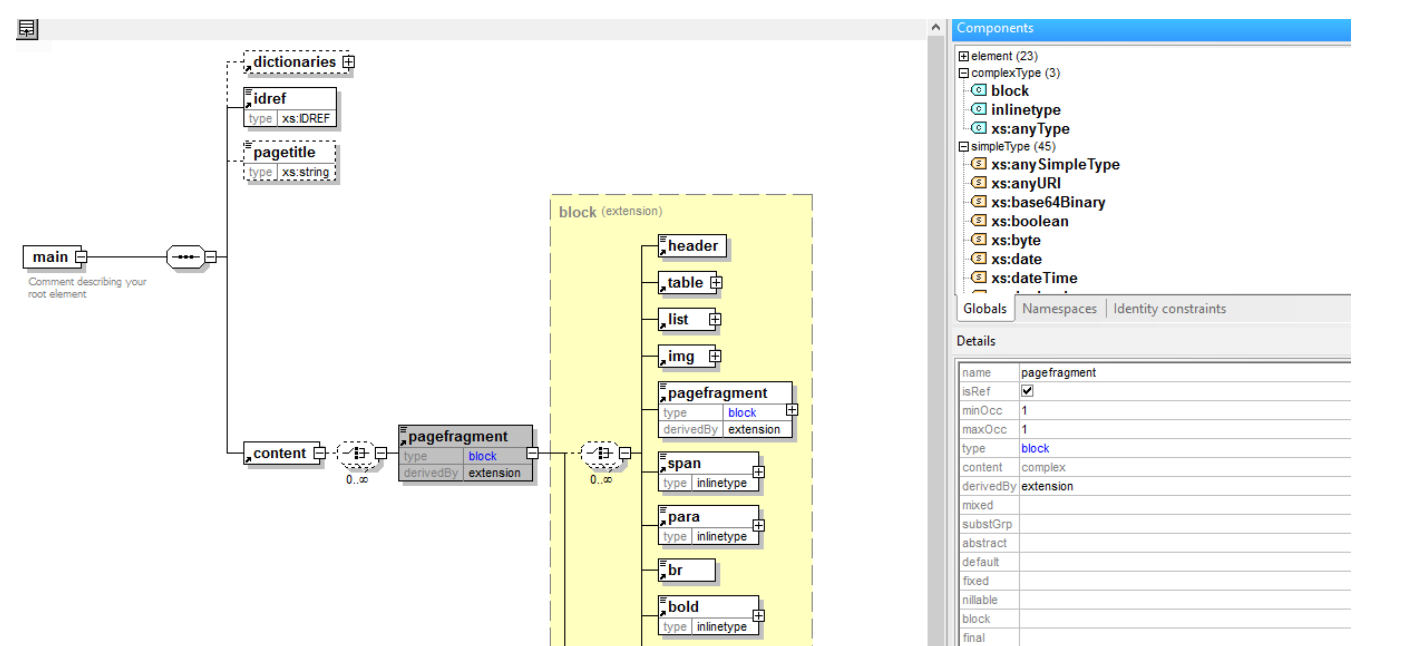Viewport: 1411px width, 646px height.
Task: Toggle the isRef checkbox in Details
Action: (x=1027, y=391)
